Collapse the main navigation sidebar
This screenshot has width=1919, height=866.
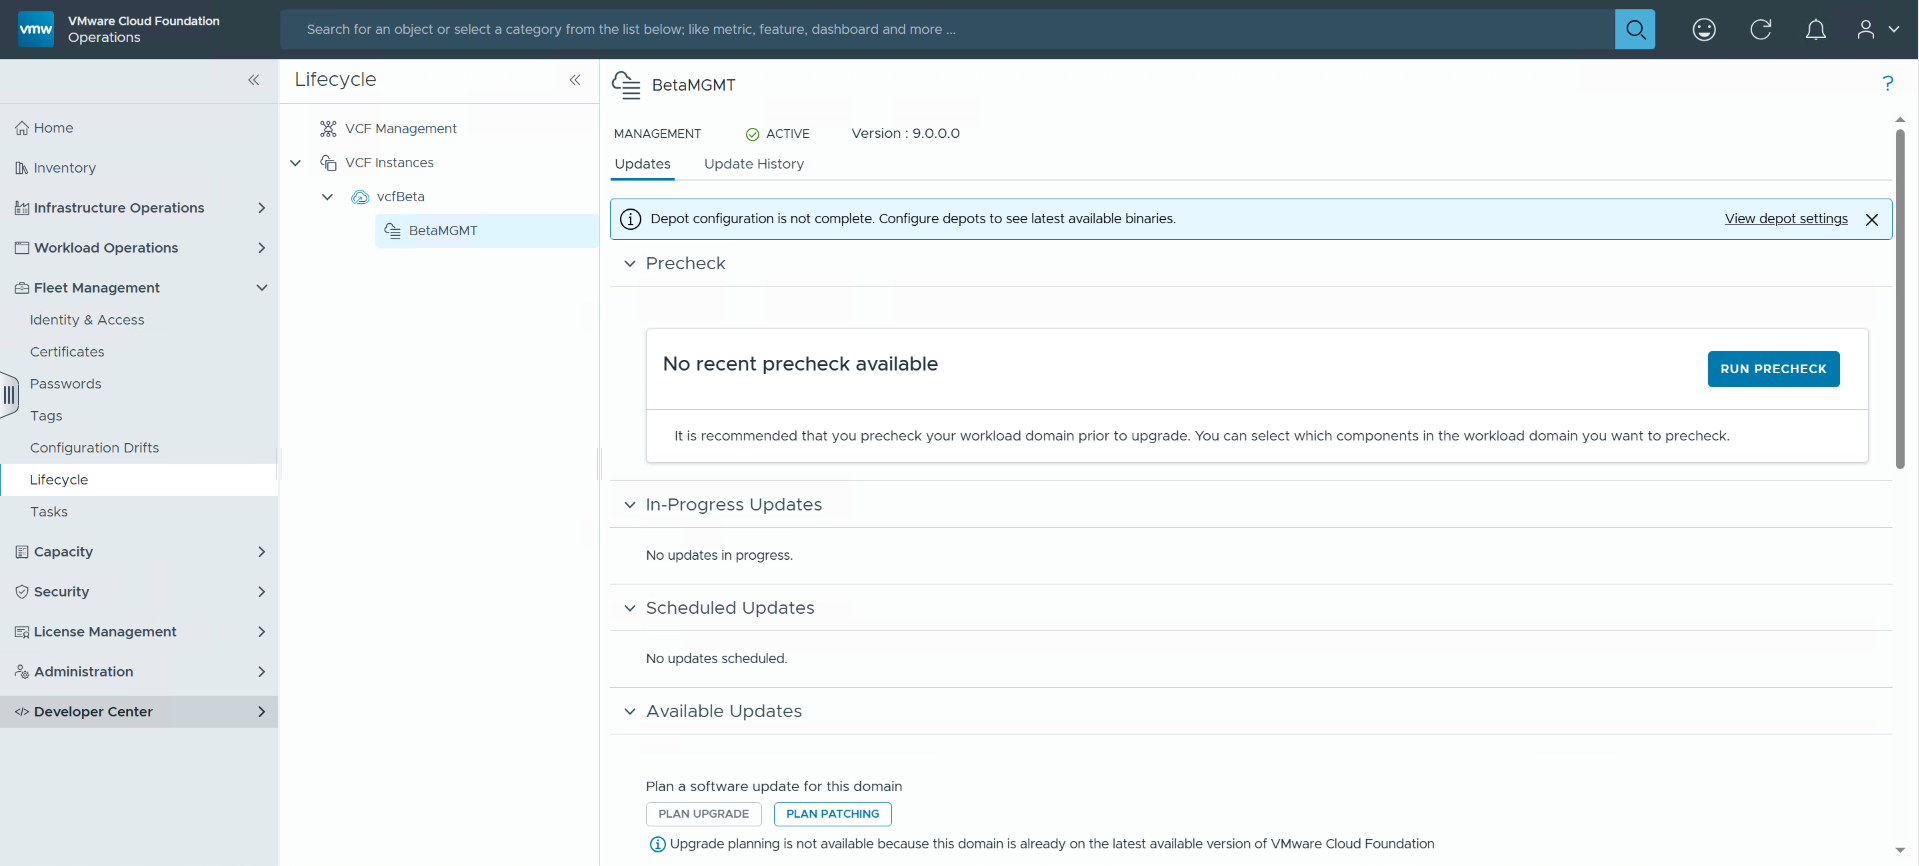[254, 80]
